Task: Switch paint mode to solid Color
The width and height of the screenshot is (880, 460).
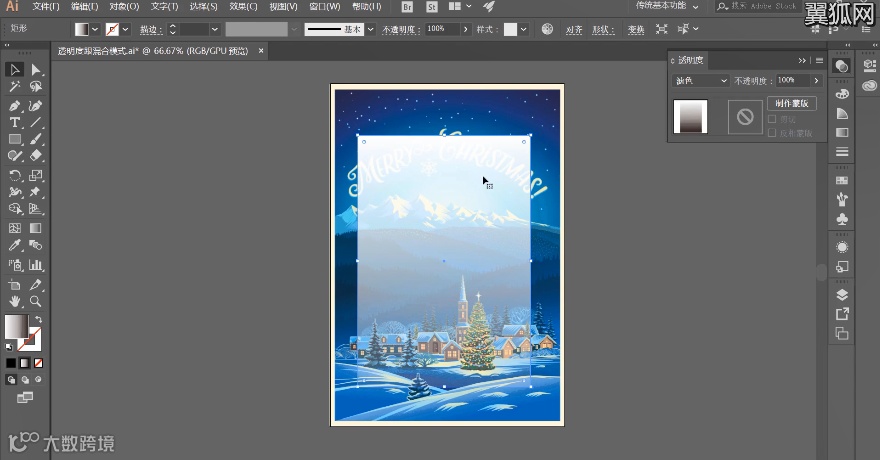Action: tap(11, 363)
